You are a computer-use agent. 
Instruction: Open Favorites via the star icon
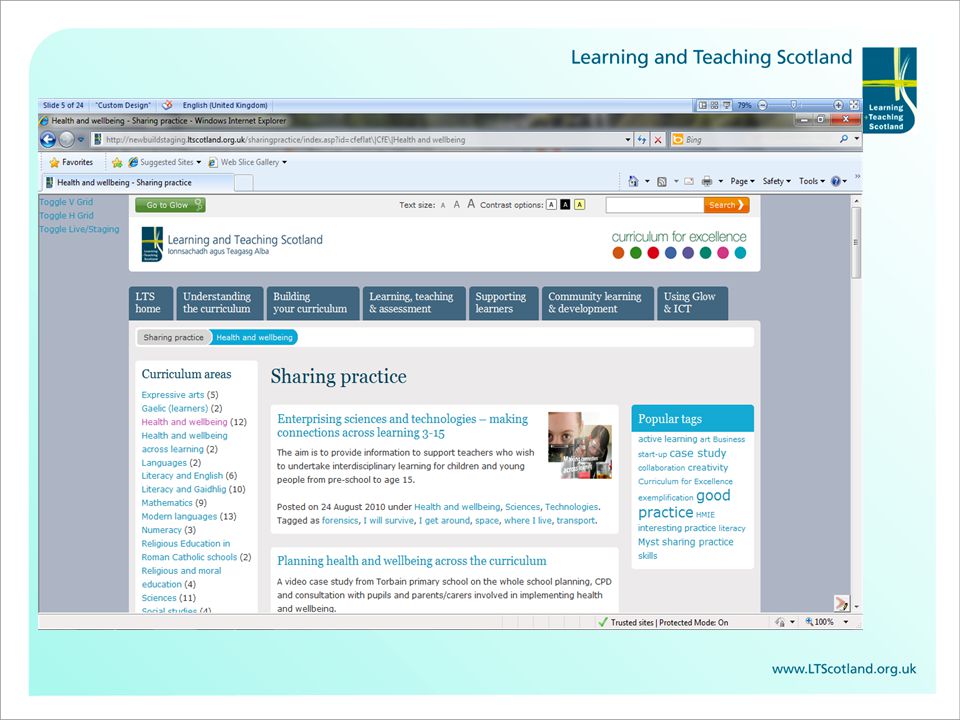(54, 162)
